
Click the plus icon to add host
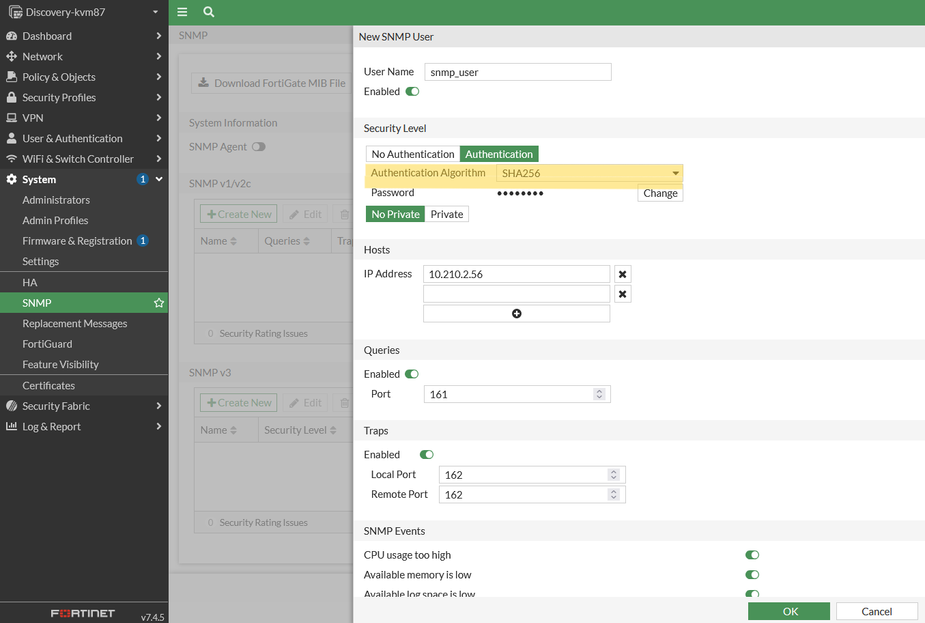coord(516,314)
